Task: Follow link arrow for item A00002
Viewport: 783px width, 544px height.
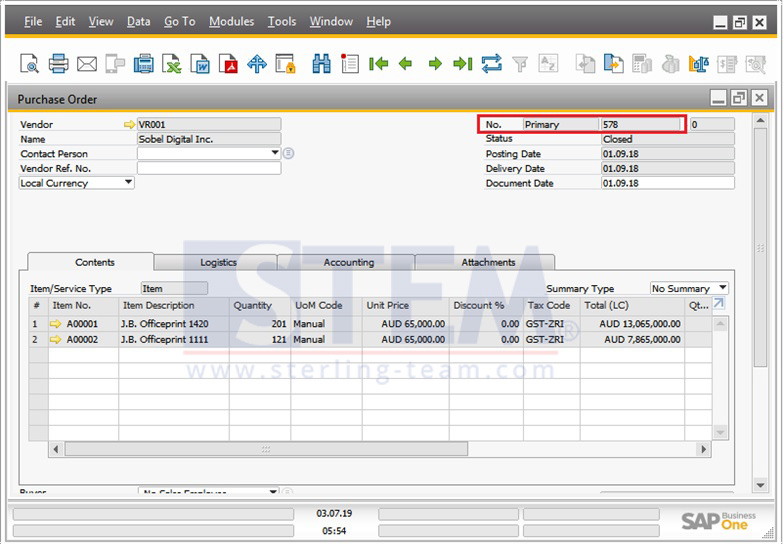Action: pos(55,340)
